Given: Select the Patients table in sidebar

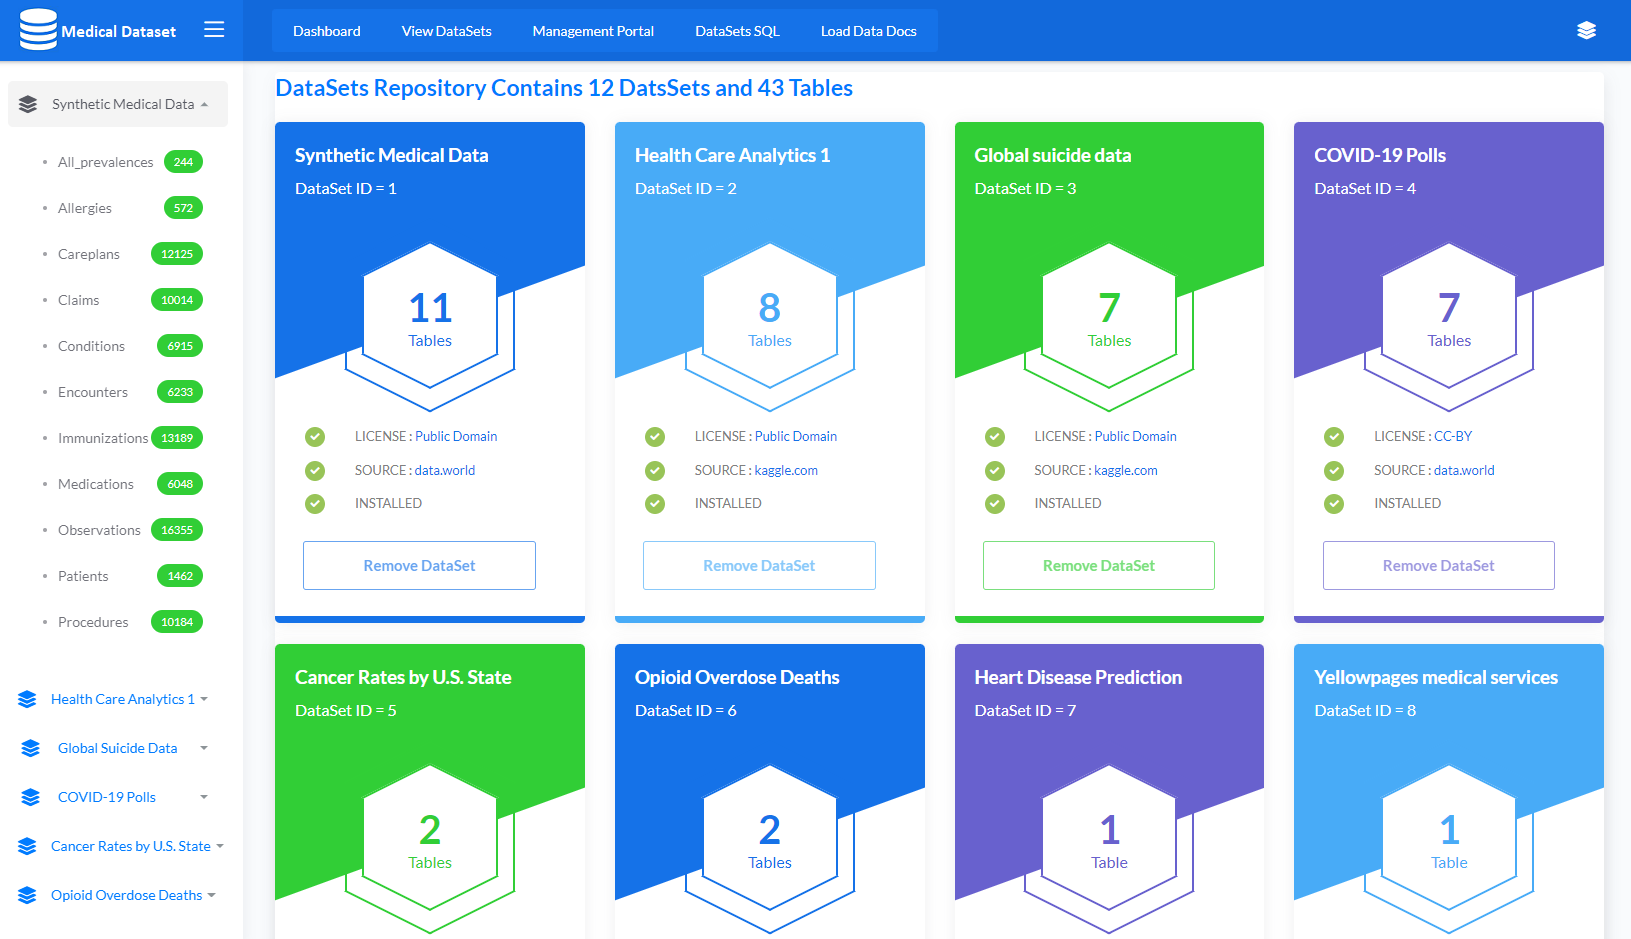Looking at the screenshot, I should click(x=83, y=576).
